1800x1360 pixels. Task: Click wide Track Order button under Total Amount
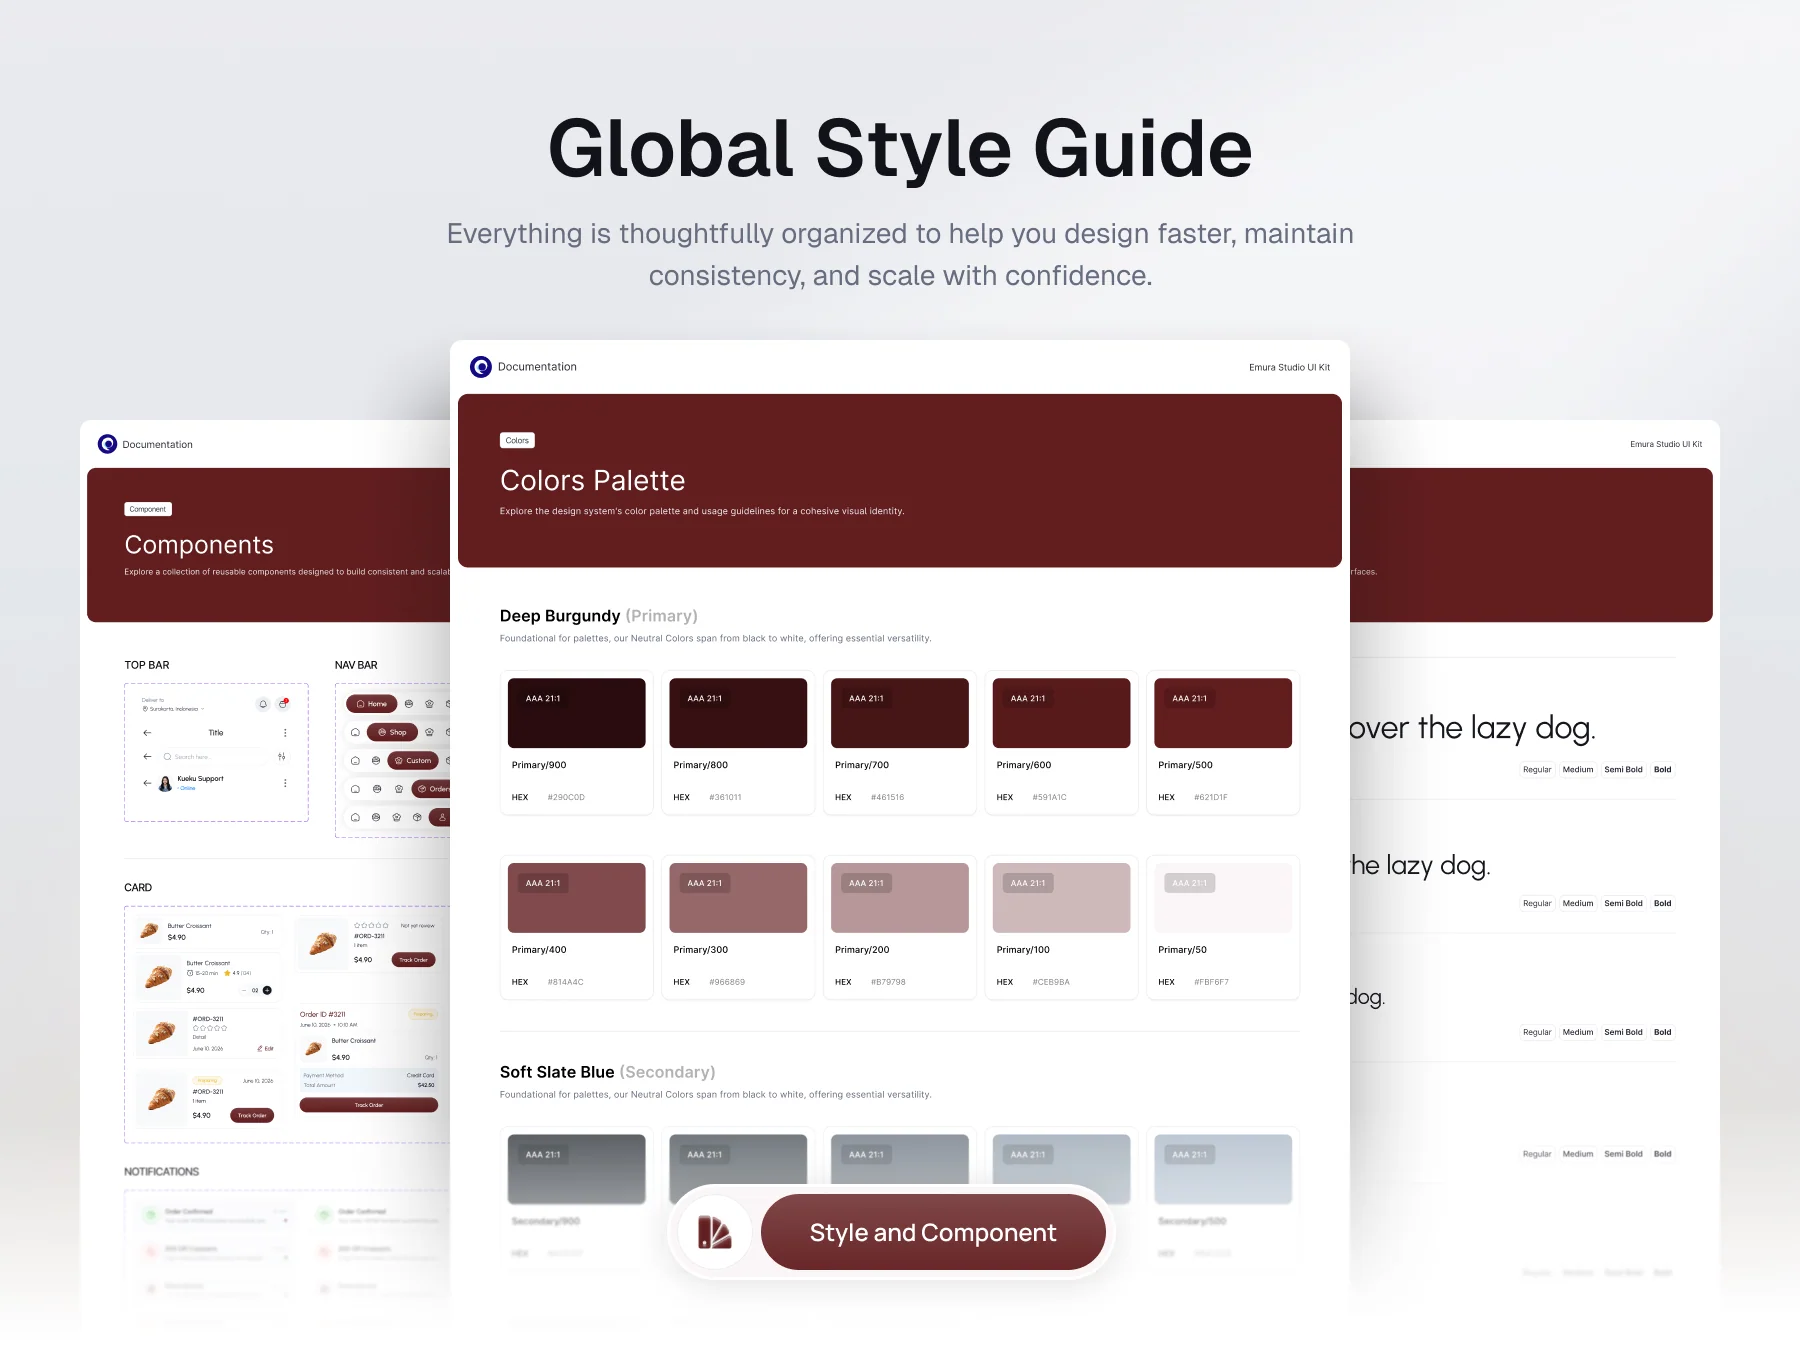click(x=369, y=1105)
